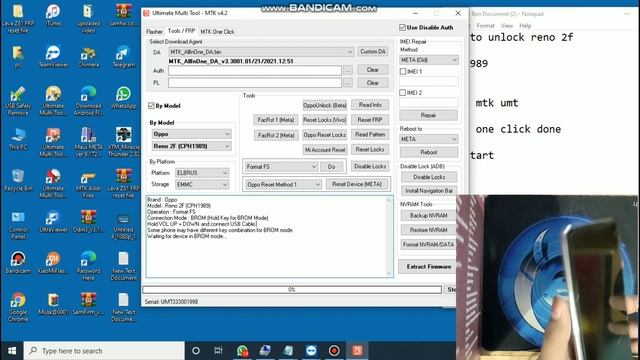Open Maui META desktop shortcut
This screenshot has height=360, width=640.
point(88,142)
